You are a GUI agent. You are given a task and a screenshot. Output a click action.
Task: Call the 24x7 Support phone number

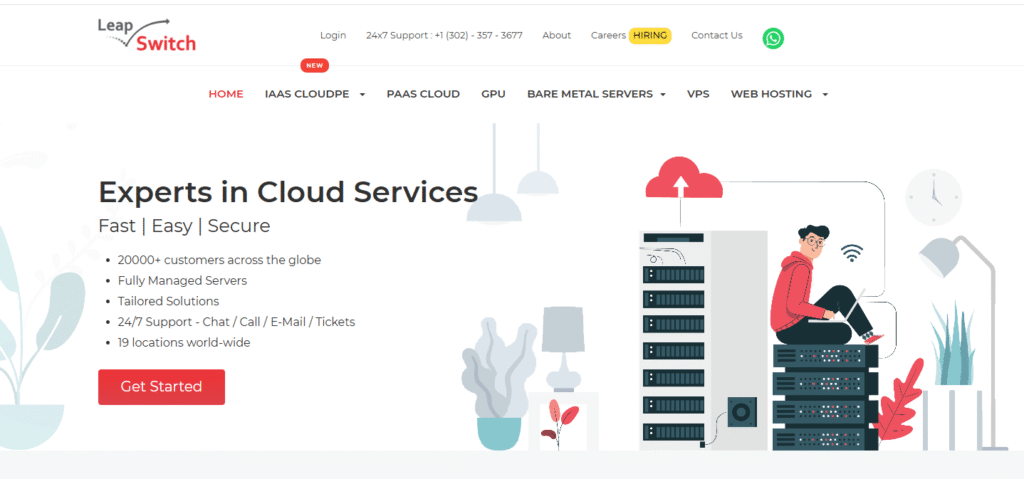pyautogui.click(x=444, y=35)
